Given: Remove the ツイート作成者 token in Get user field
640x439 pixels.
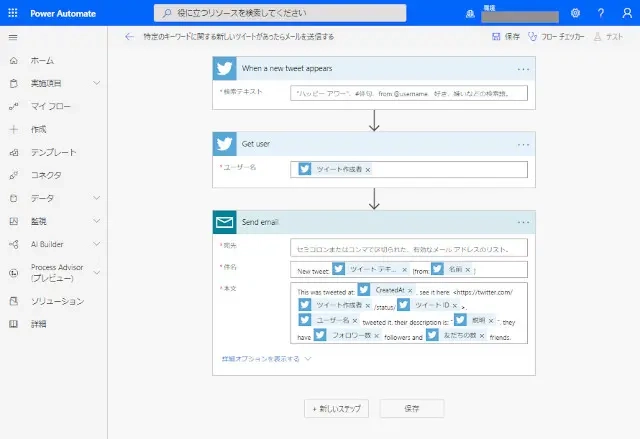Looking at the screenshot, I should click(x=368, y=170).
